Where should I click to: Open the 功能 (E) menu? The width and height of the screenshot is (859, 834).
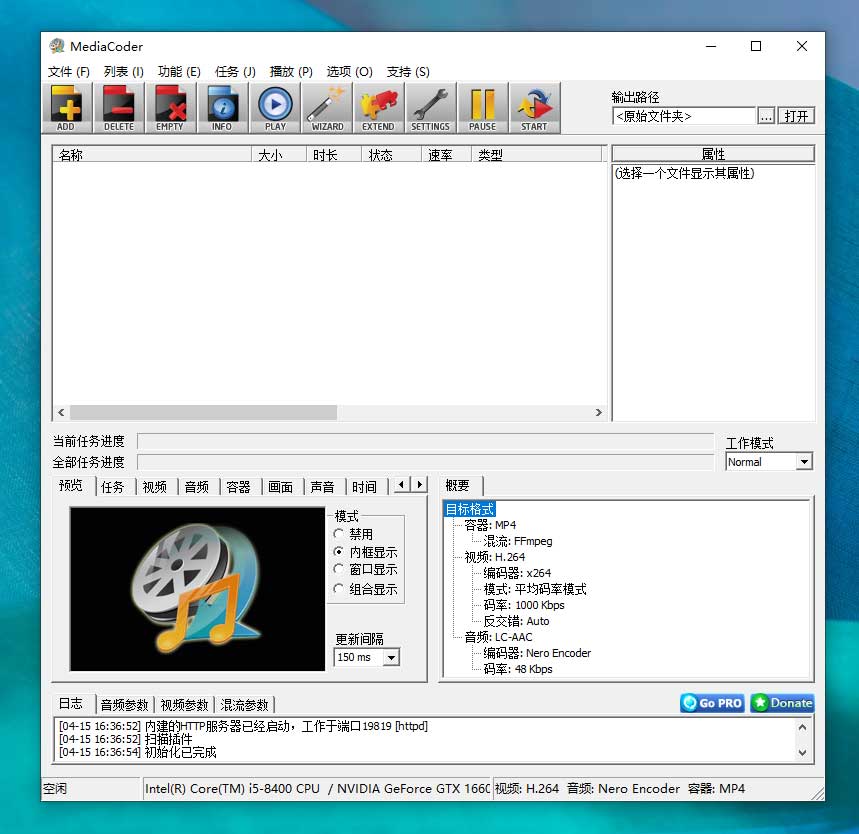point(179,72)
